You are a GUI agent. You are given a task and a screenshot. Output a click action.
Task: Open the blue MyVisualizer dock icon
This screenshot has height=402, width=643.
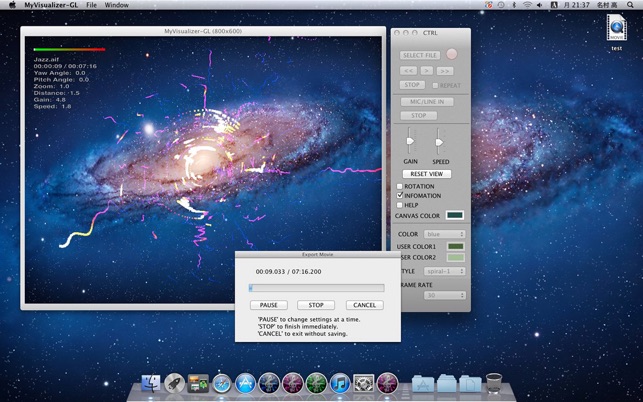269,384
